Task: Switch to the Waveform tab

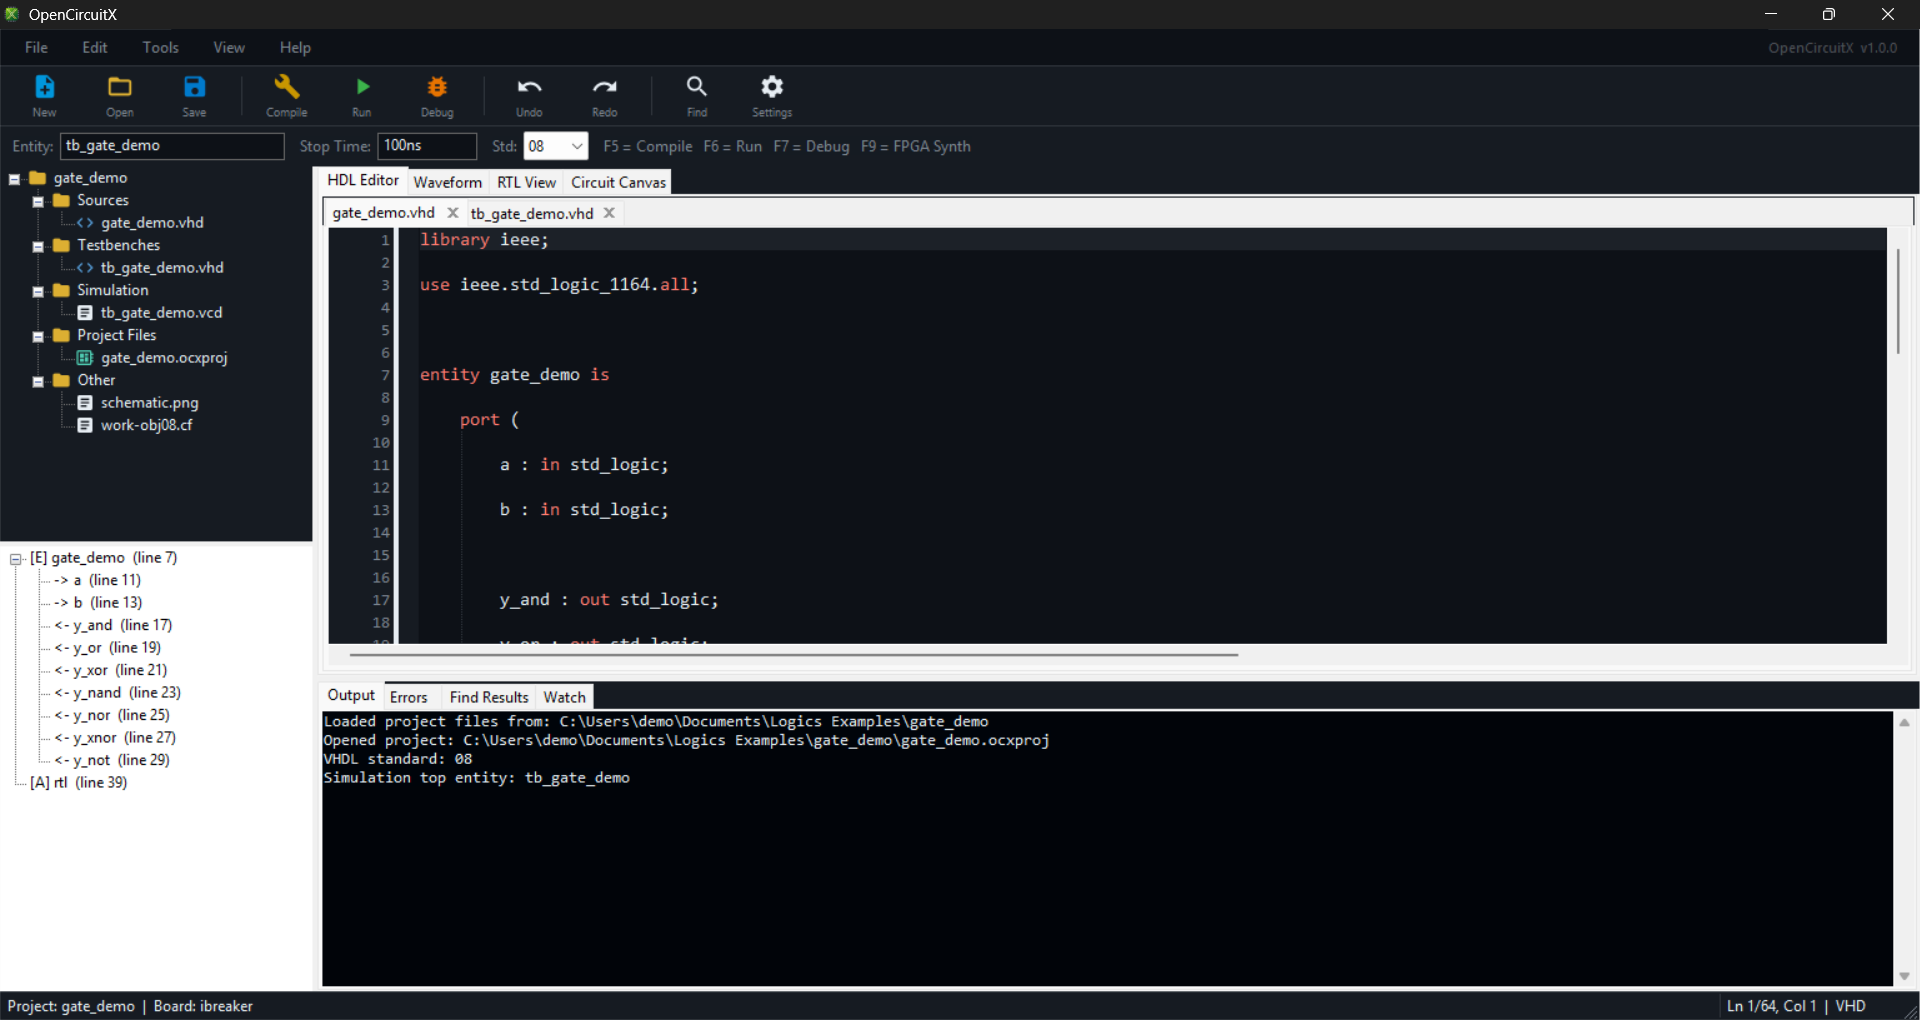Action: pos(447,182)
